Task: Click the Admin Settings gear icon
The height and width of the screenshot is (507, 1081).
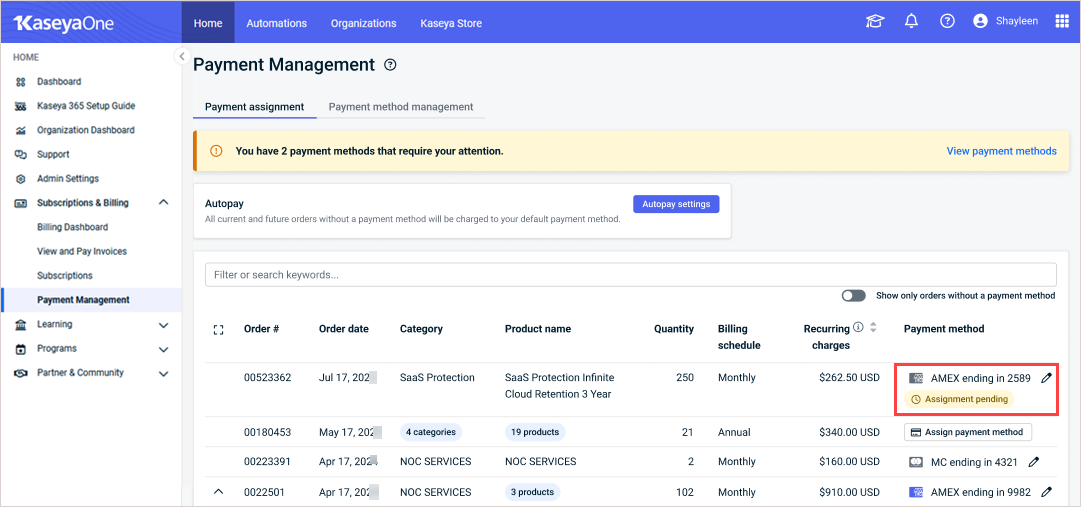Action: coord(21,179)
